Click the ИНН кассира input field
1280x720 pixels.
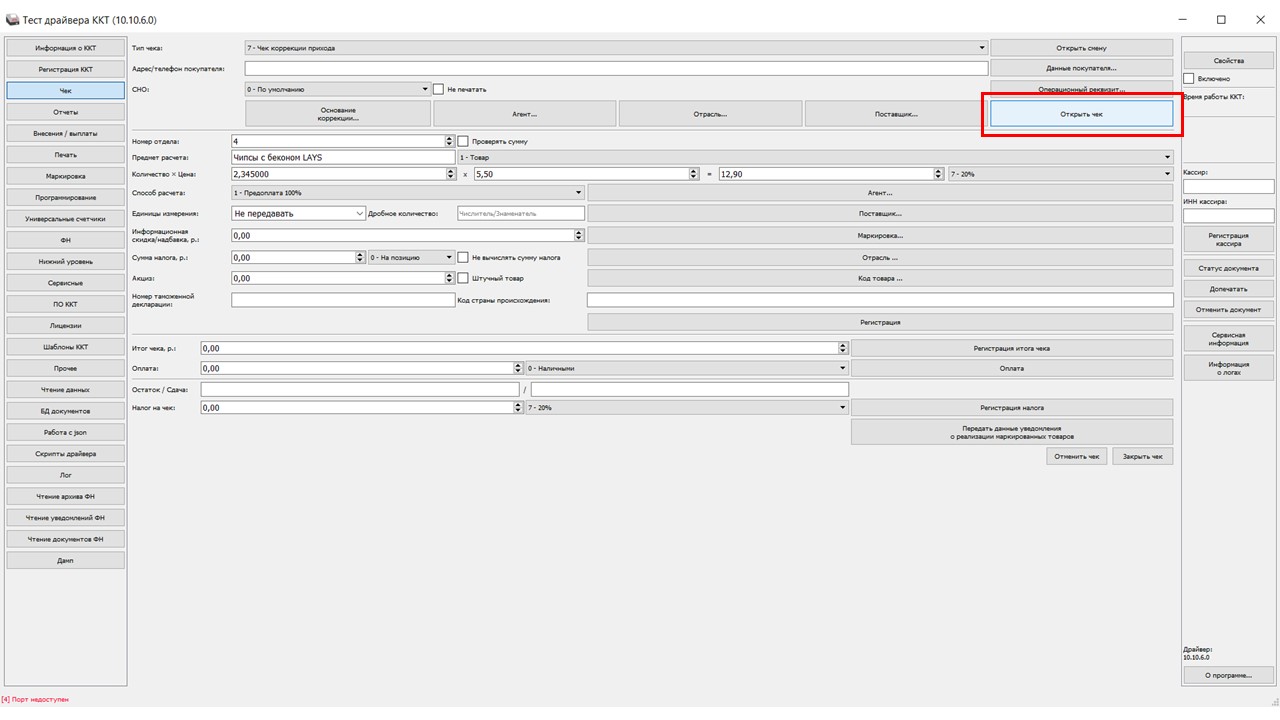pos(1228,216)
